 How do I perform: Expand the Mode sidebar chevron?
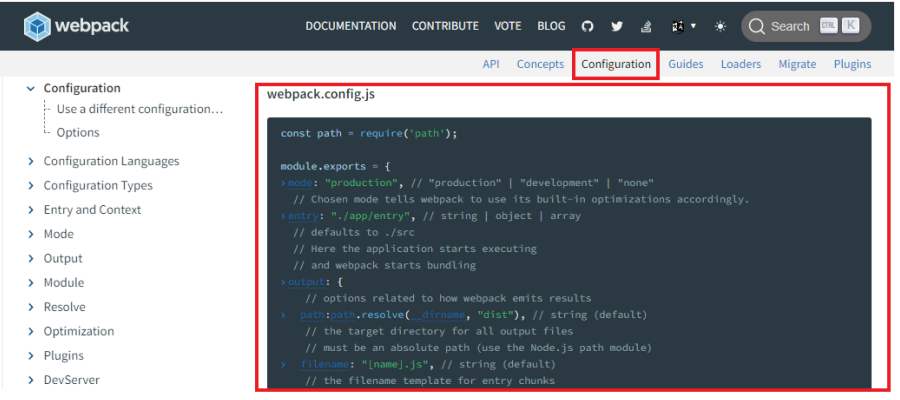pyautogui.click(x=31, y=234)
